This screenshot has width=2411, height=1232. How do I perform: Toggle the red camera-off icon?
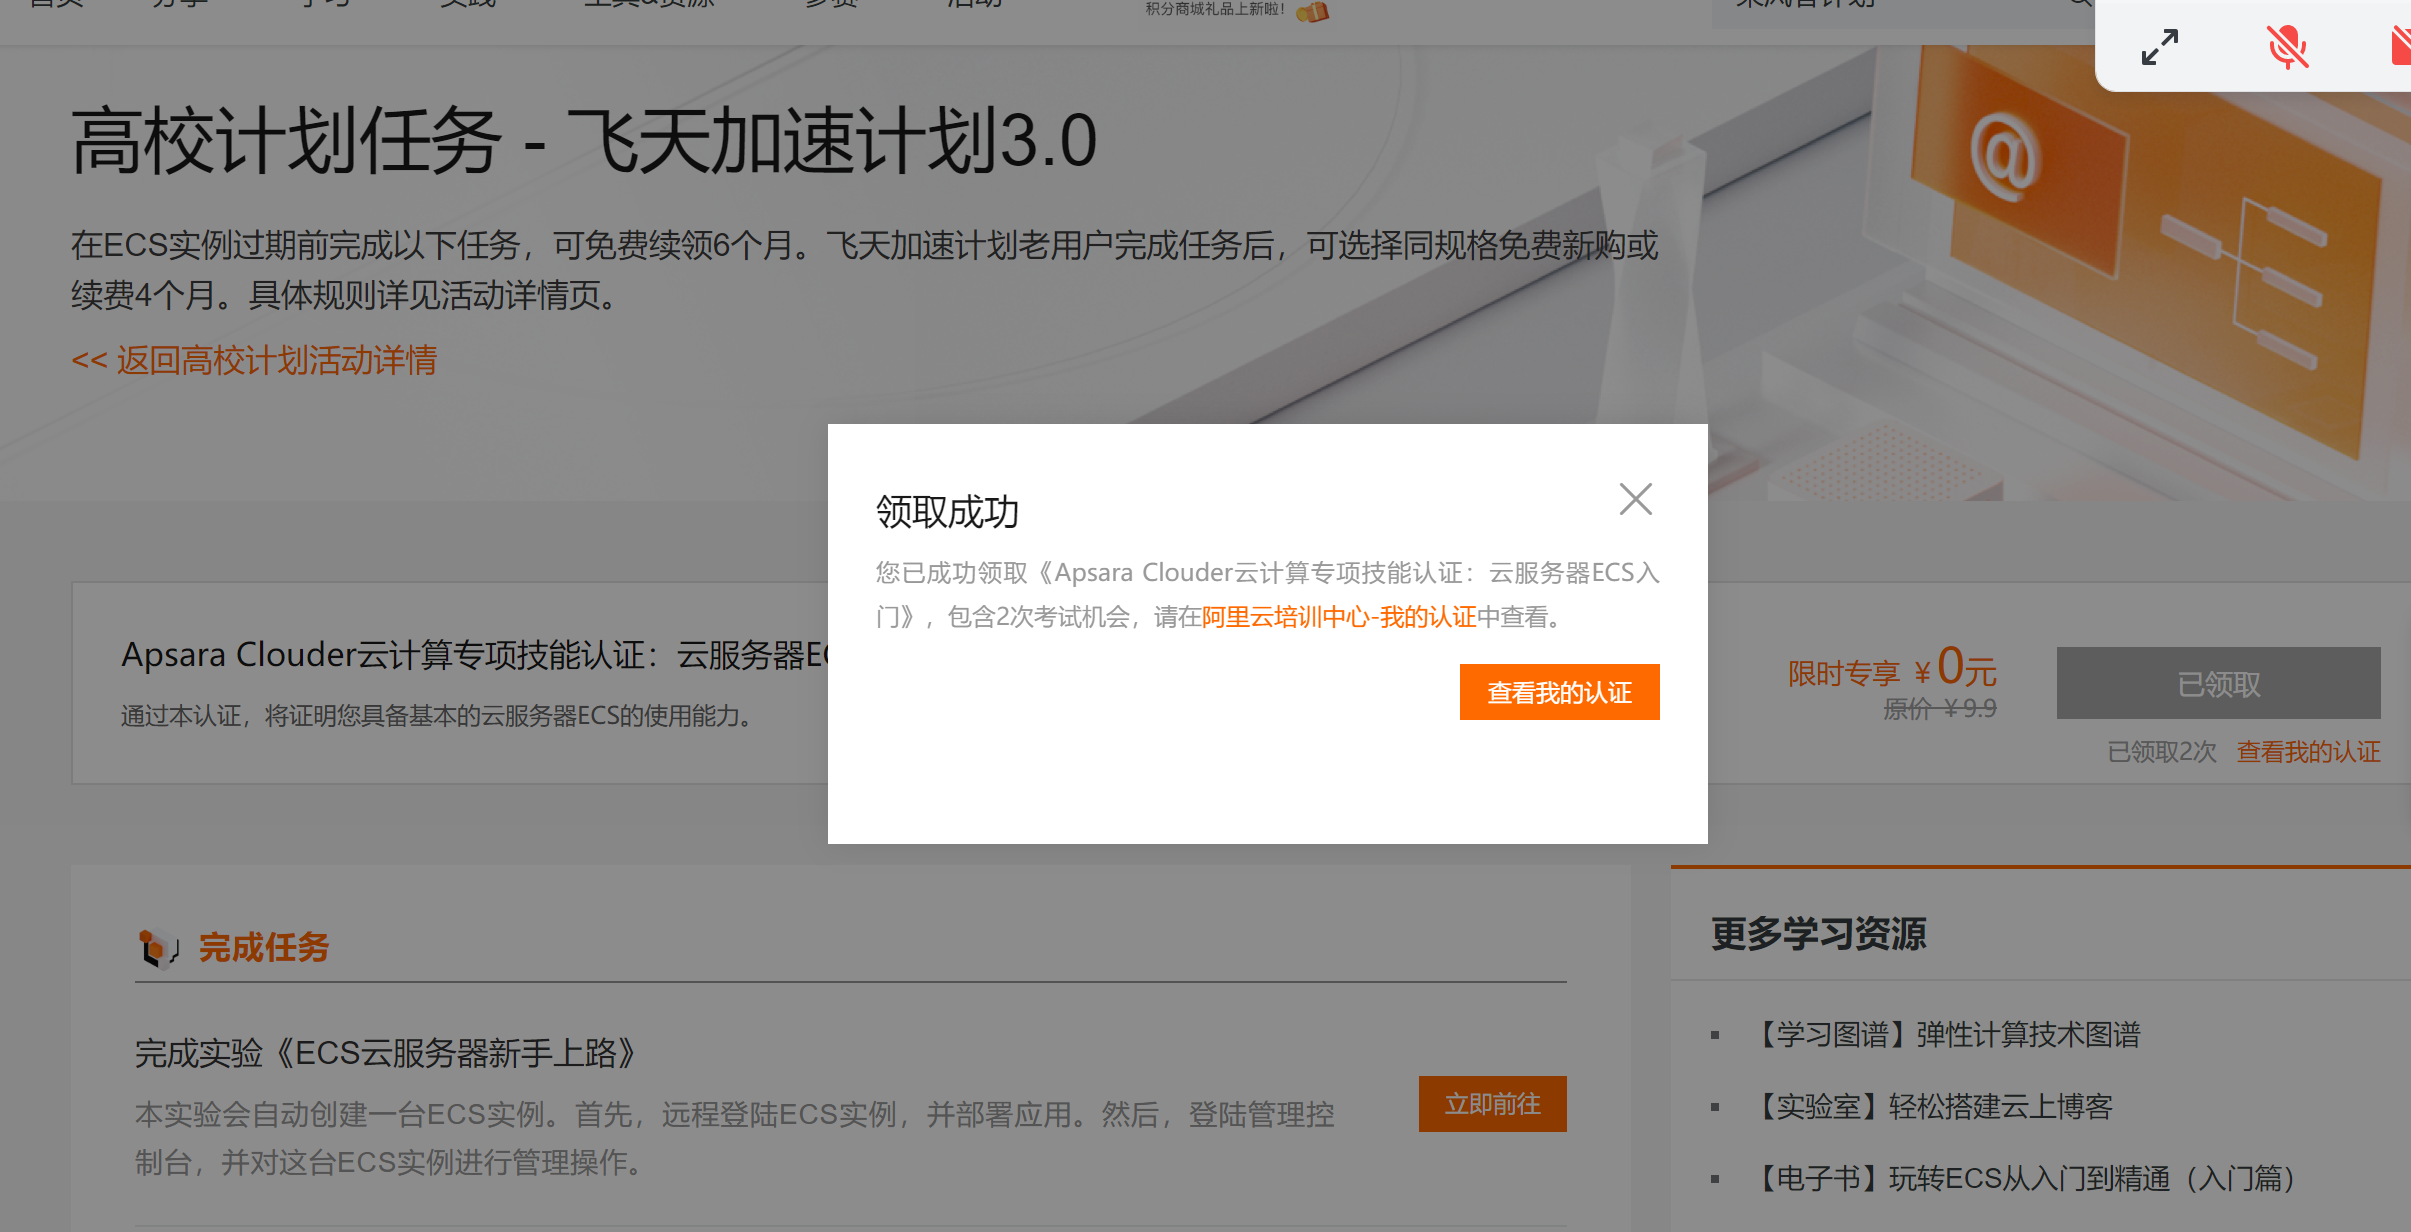pos(2400,47)
